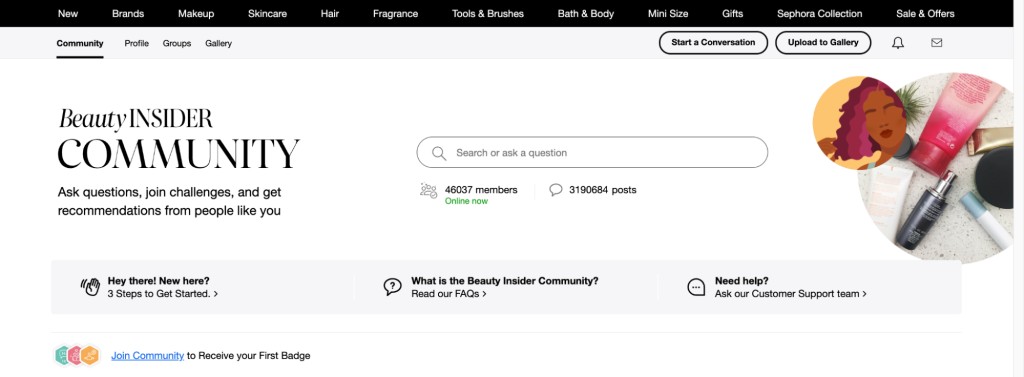Viewport: 1024px width, 377px height.
Task: Click the Start a Conversation button
Action: (713, 42)
